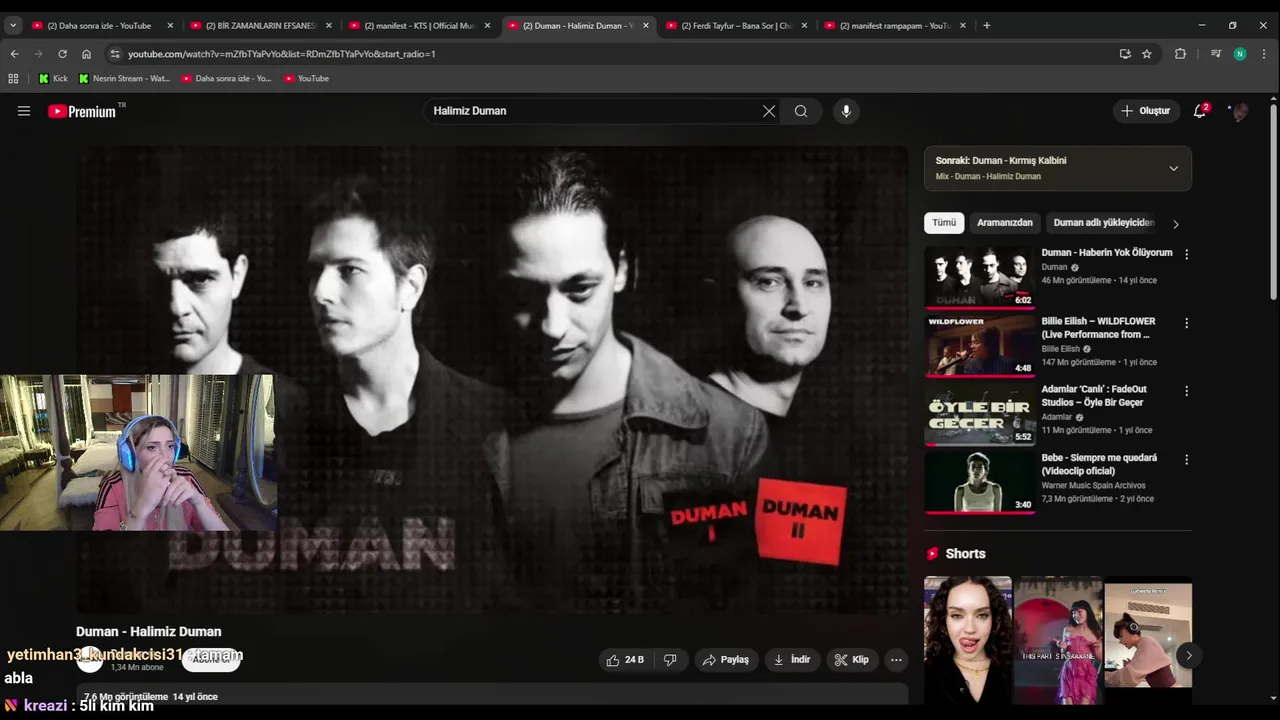Click the Adamlar channel name

1056,417
